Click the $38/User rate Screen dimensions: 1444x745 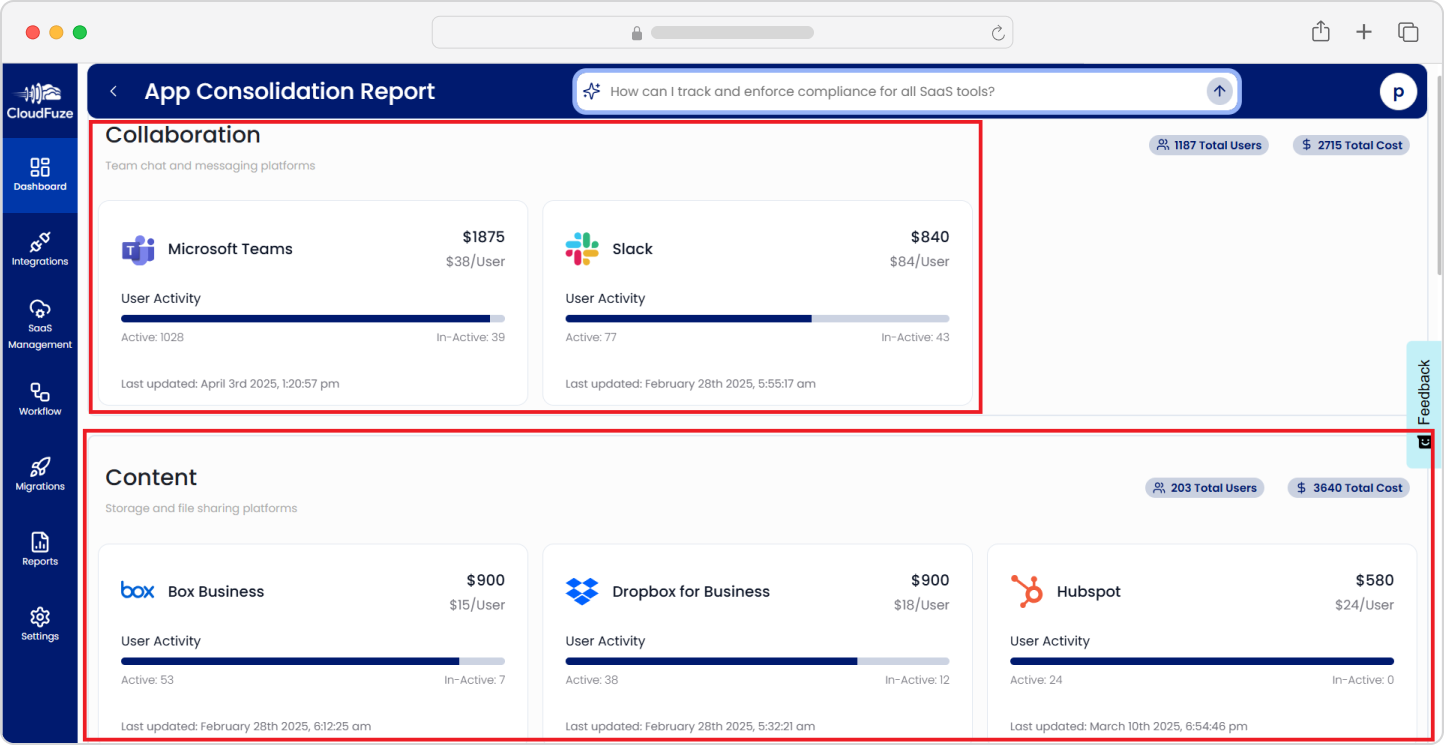[x=475, y=262]
